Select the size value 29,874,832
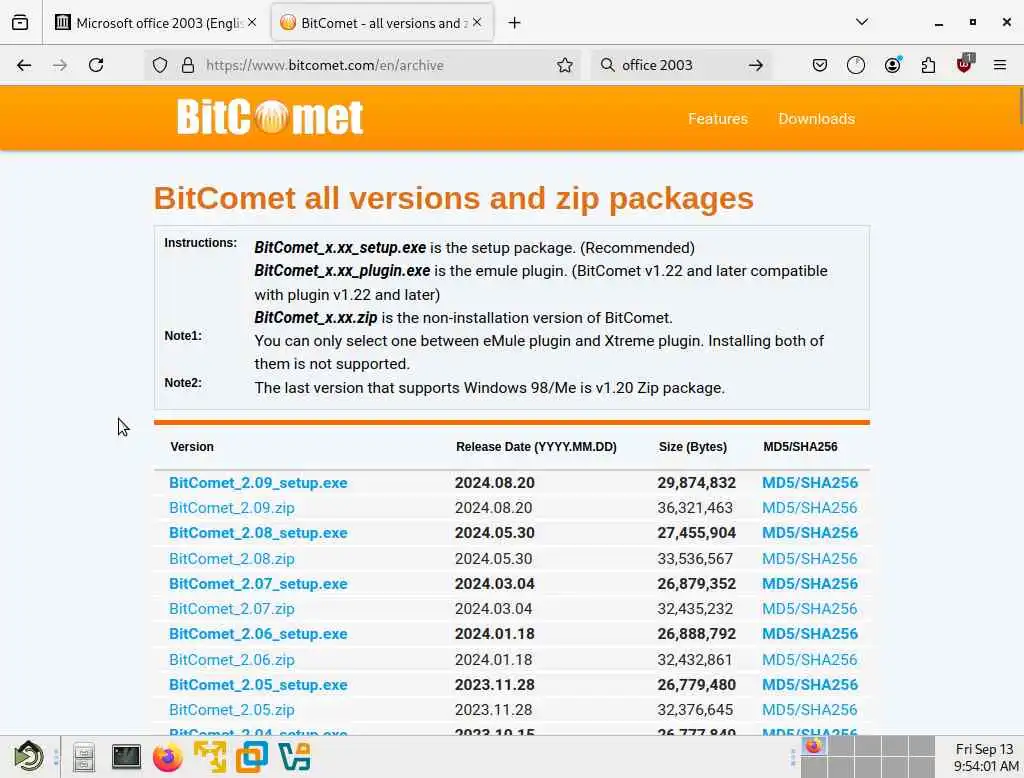The height and width of the screenshot is (778, 1024). [x=696, y=483]
